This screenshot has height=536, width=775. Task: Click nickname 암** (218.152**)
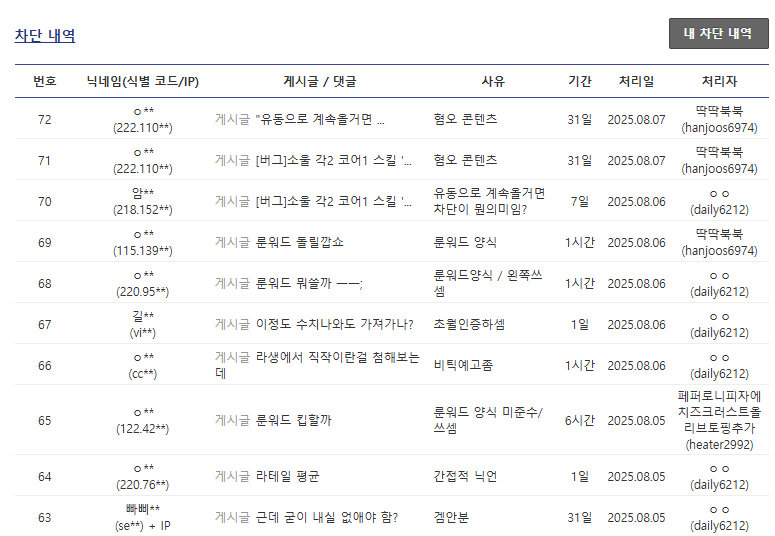pos(143,201)
